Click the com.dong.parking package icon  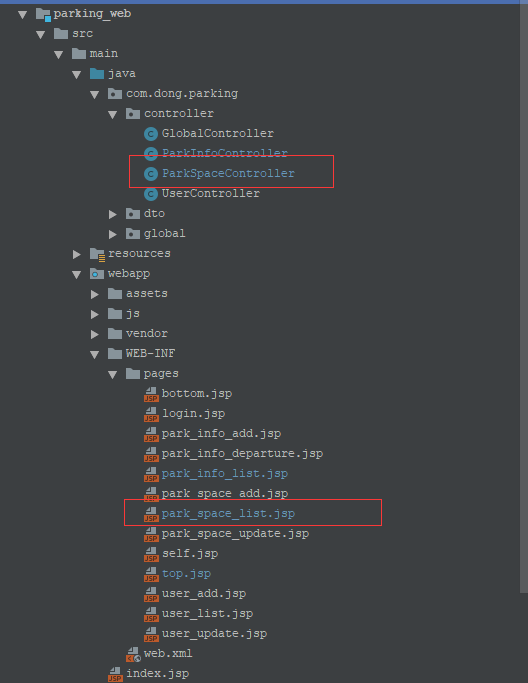115,94
